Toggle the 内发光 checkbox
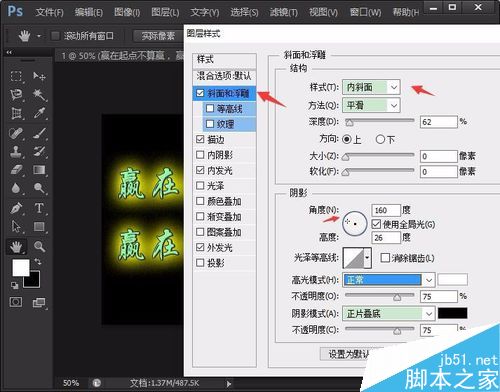 (200, 170)
